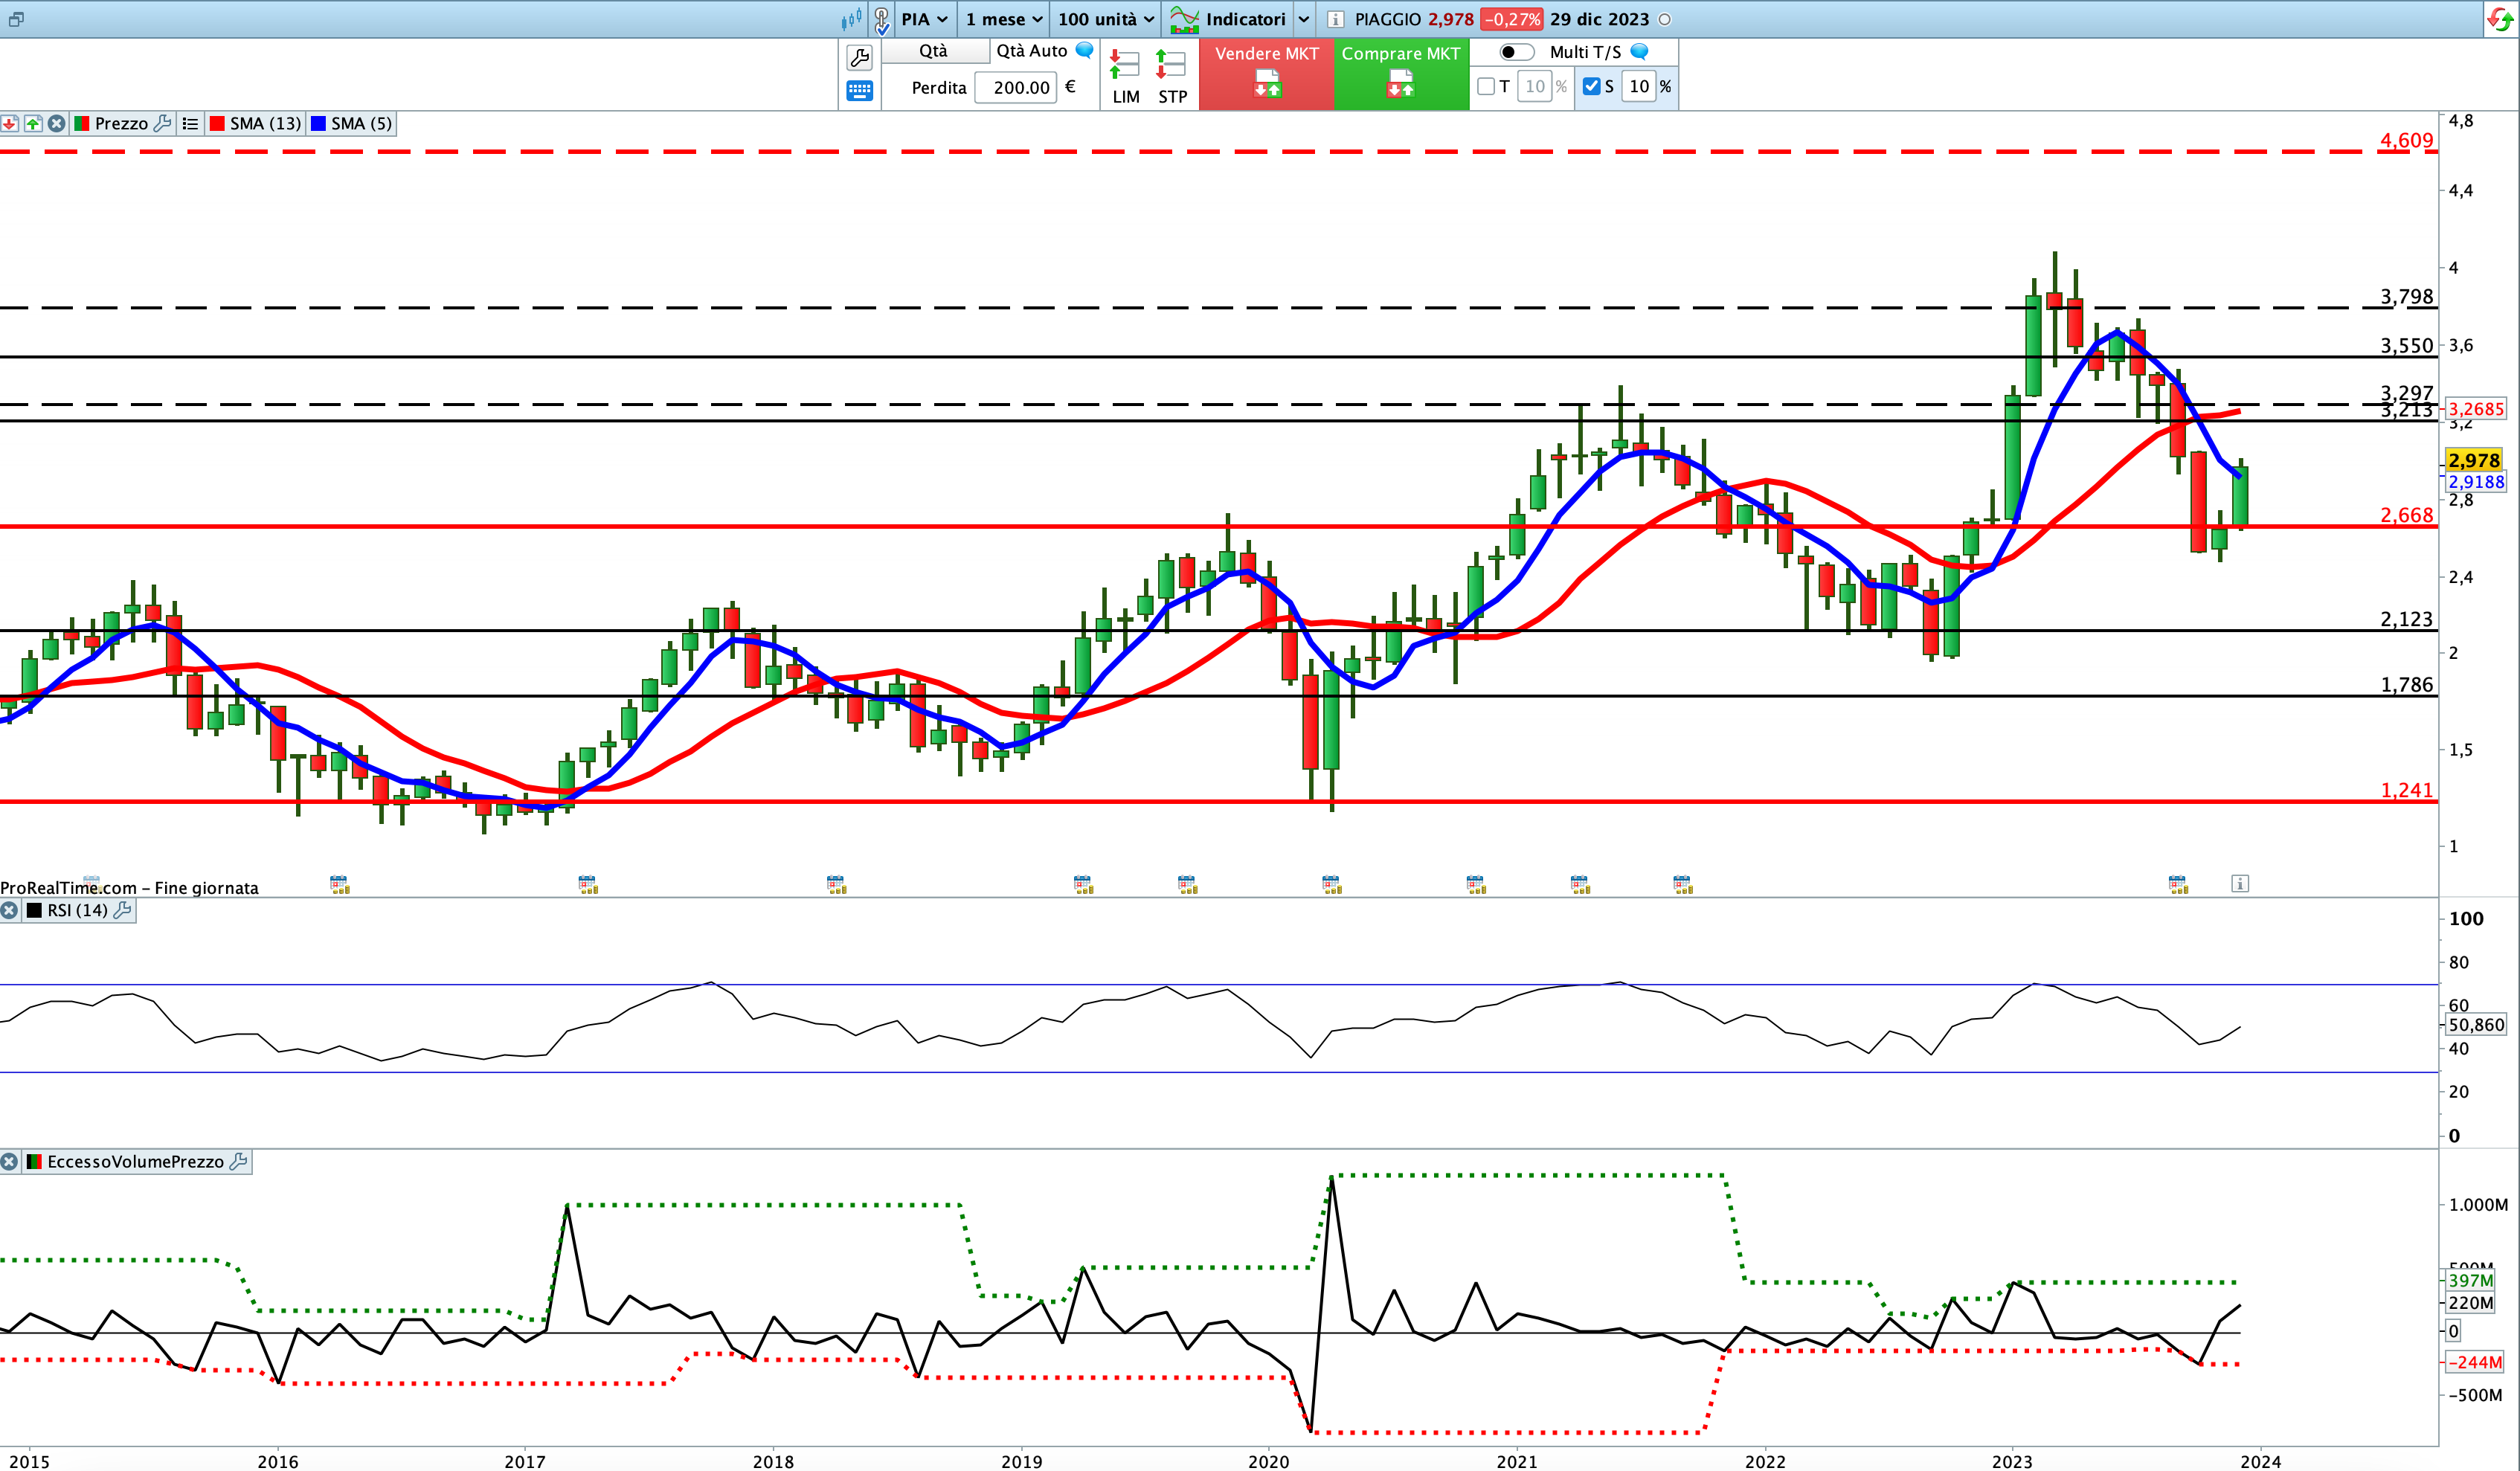This screenshot has width=2520, height=1471.
Task: Click the 50,860 RSI value tag
Action: pos(2476,1025)
